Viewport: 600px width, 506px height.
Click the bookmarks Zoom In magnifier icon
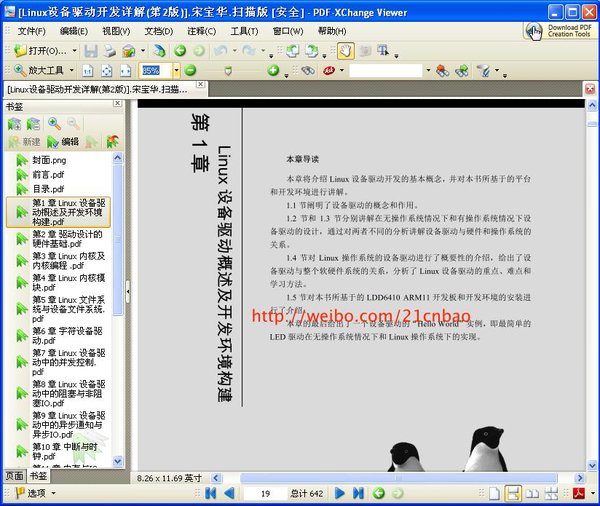coord(54,124)
